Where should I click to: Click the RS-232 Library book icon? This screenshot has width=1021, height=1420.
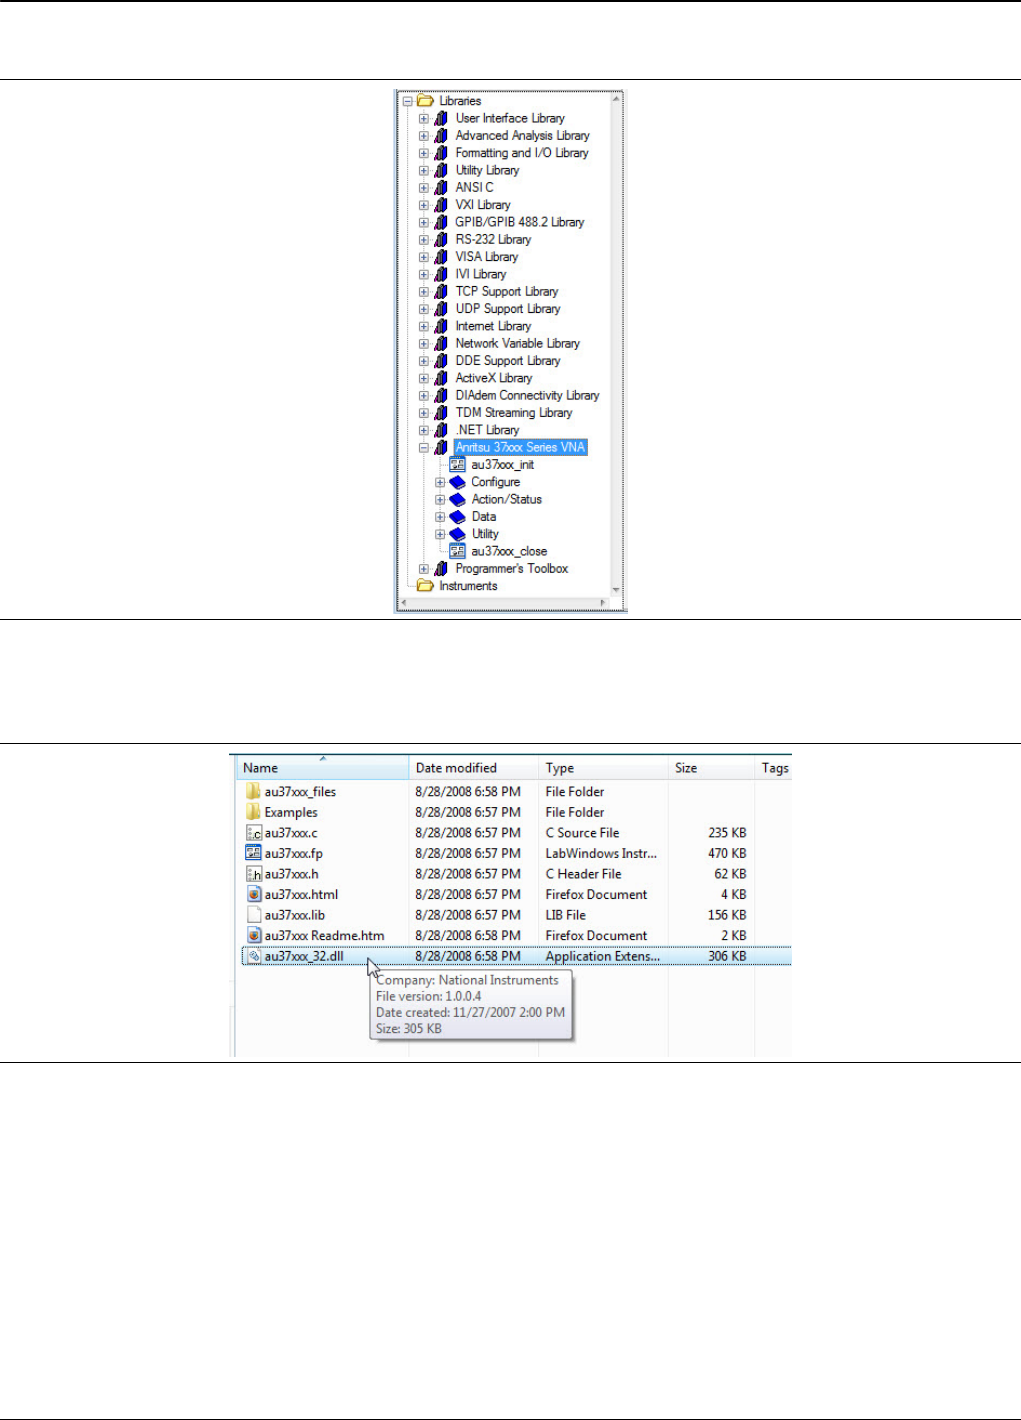pyautogui.click(x=441, y=240)
